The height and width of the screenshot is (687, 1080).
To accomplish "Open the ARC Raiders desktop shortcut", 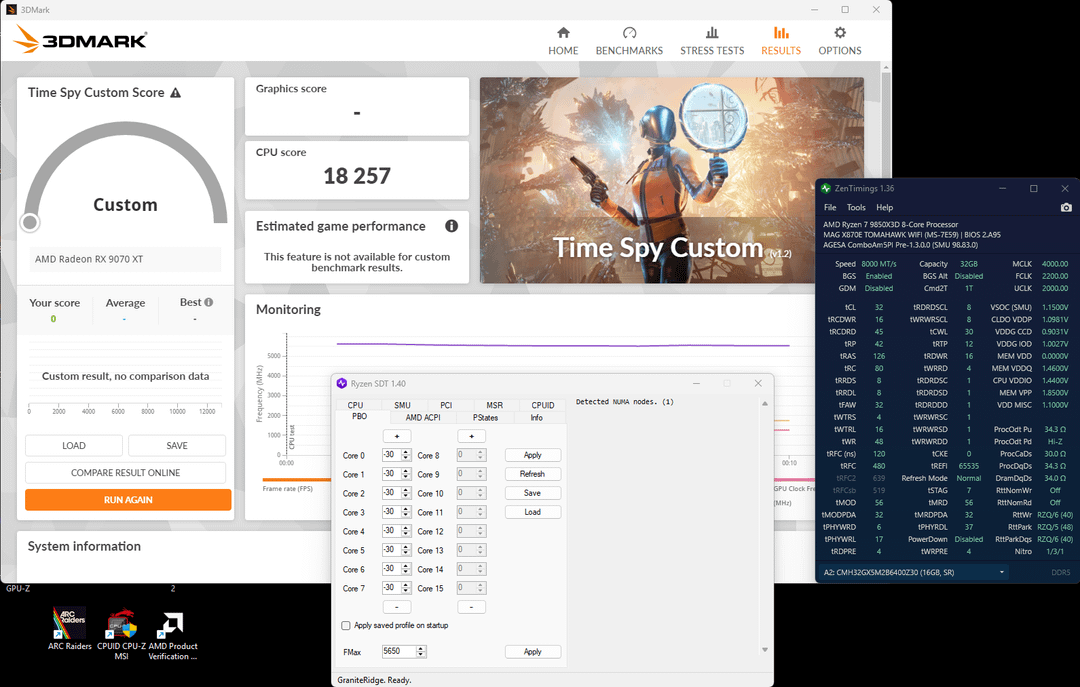I will pos(69,625).
